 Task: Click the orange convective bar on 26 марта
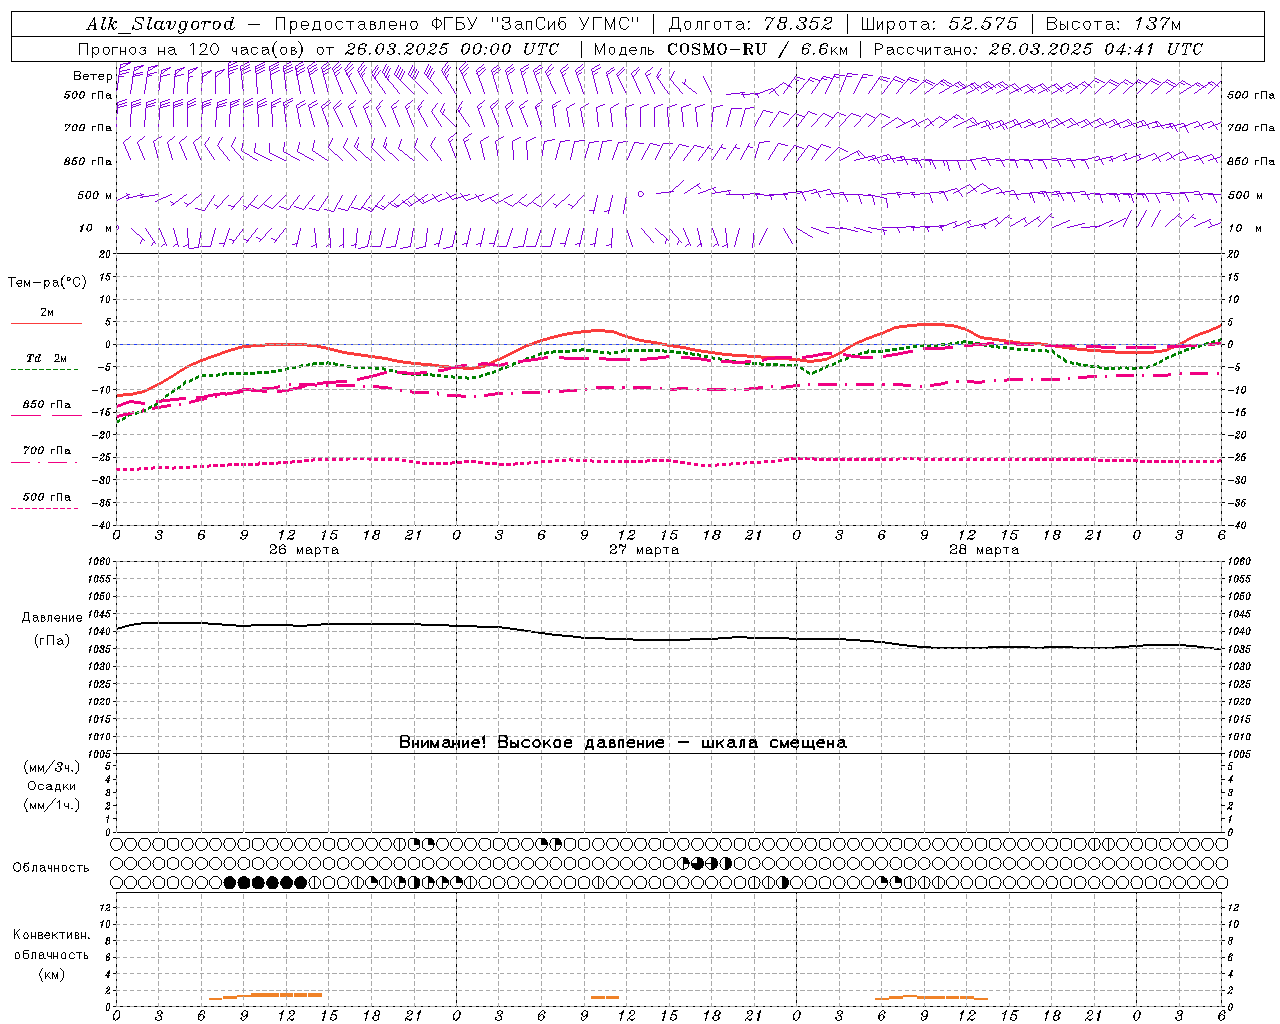point(265,995)
